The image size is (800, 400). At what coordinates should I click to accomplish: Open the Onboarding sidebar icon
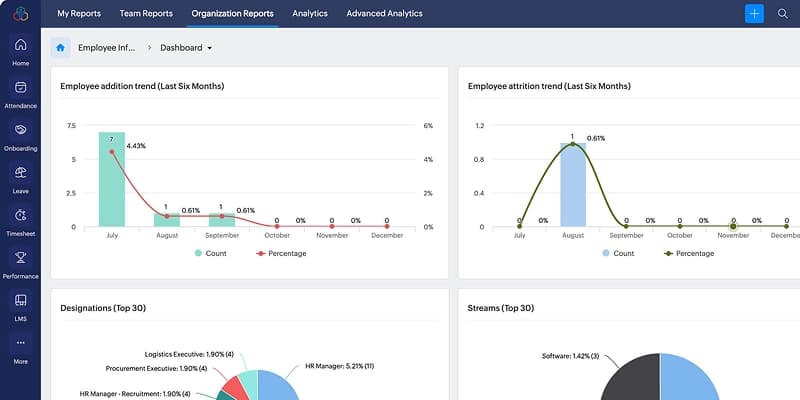(x=20, y=130)
